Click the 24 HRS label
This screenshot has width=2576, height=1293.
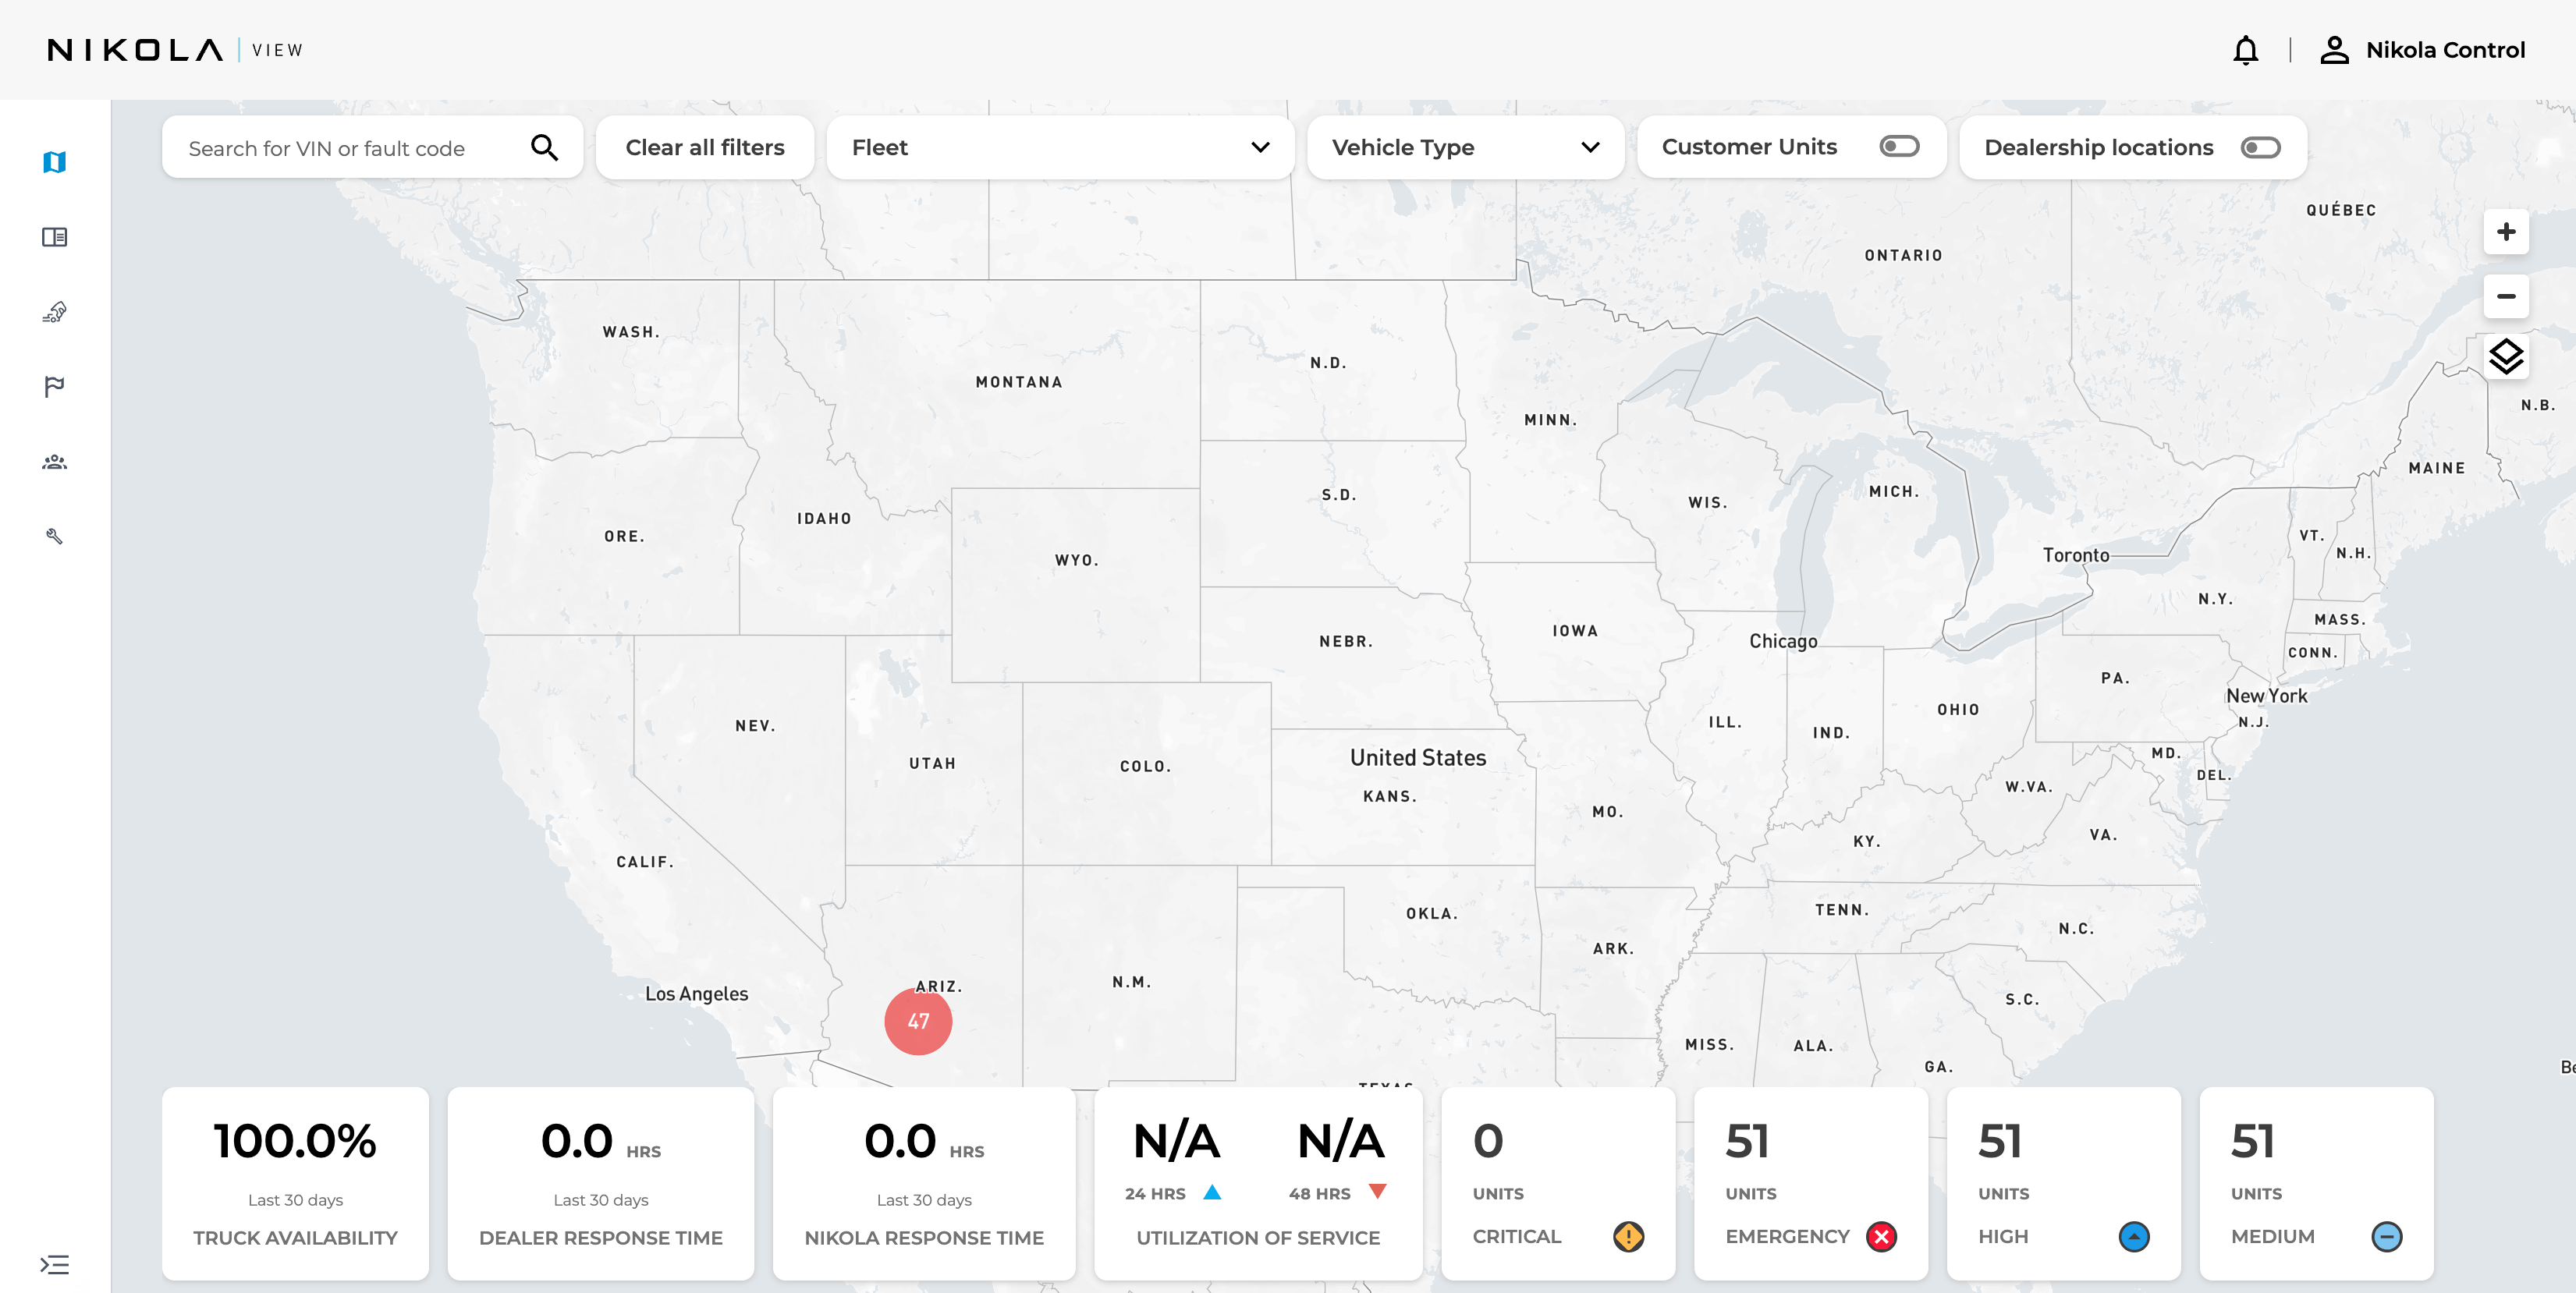(x=1155, y=1194)
